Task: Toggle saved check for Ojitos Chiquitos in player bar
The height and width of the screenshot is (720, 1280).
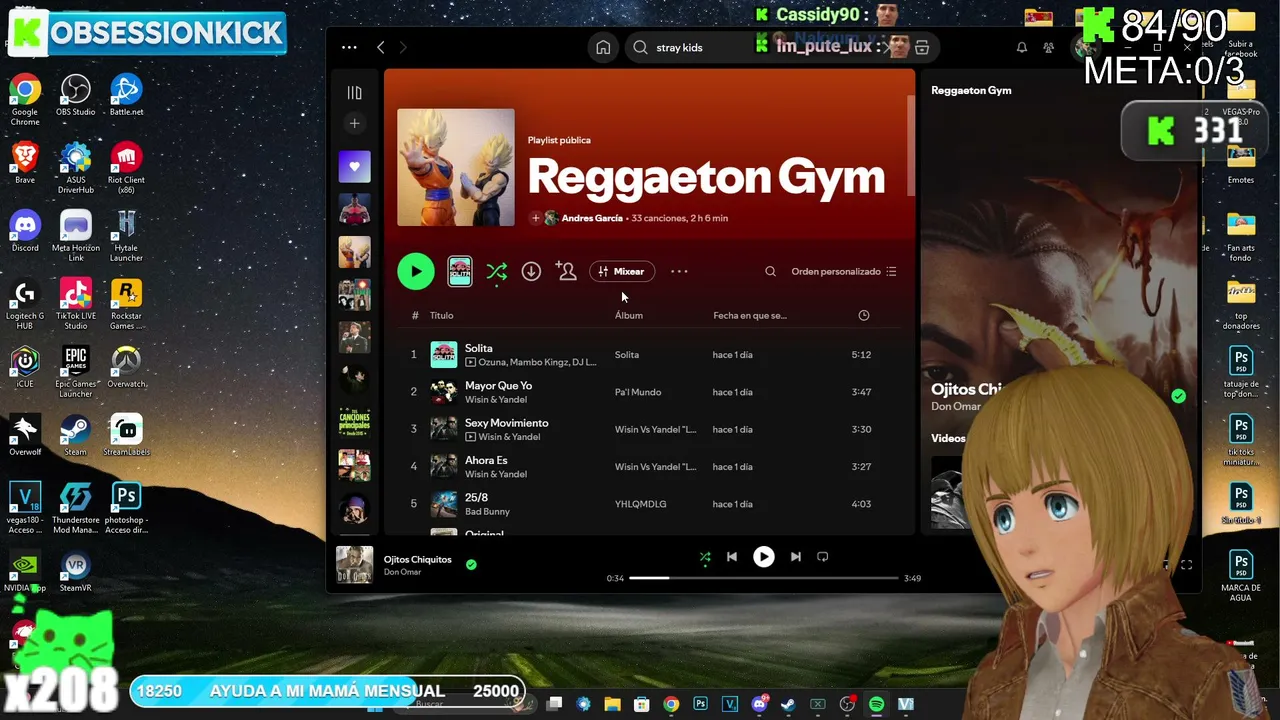Action: click(471, 564)
